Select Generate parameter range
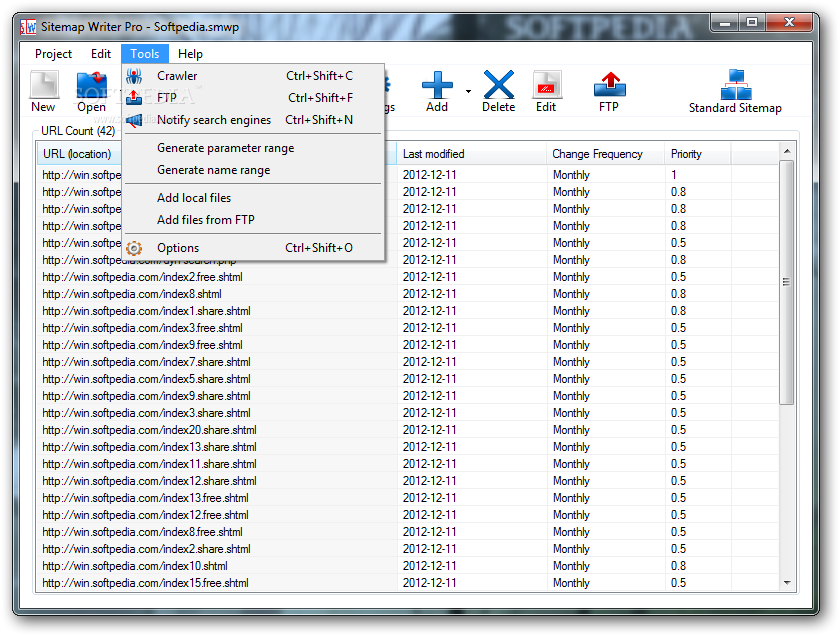Viewport: 840px width, 636px height. tap(253, 148)
